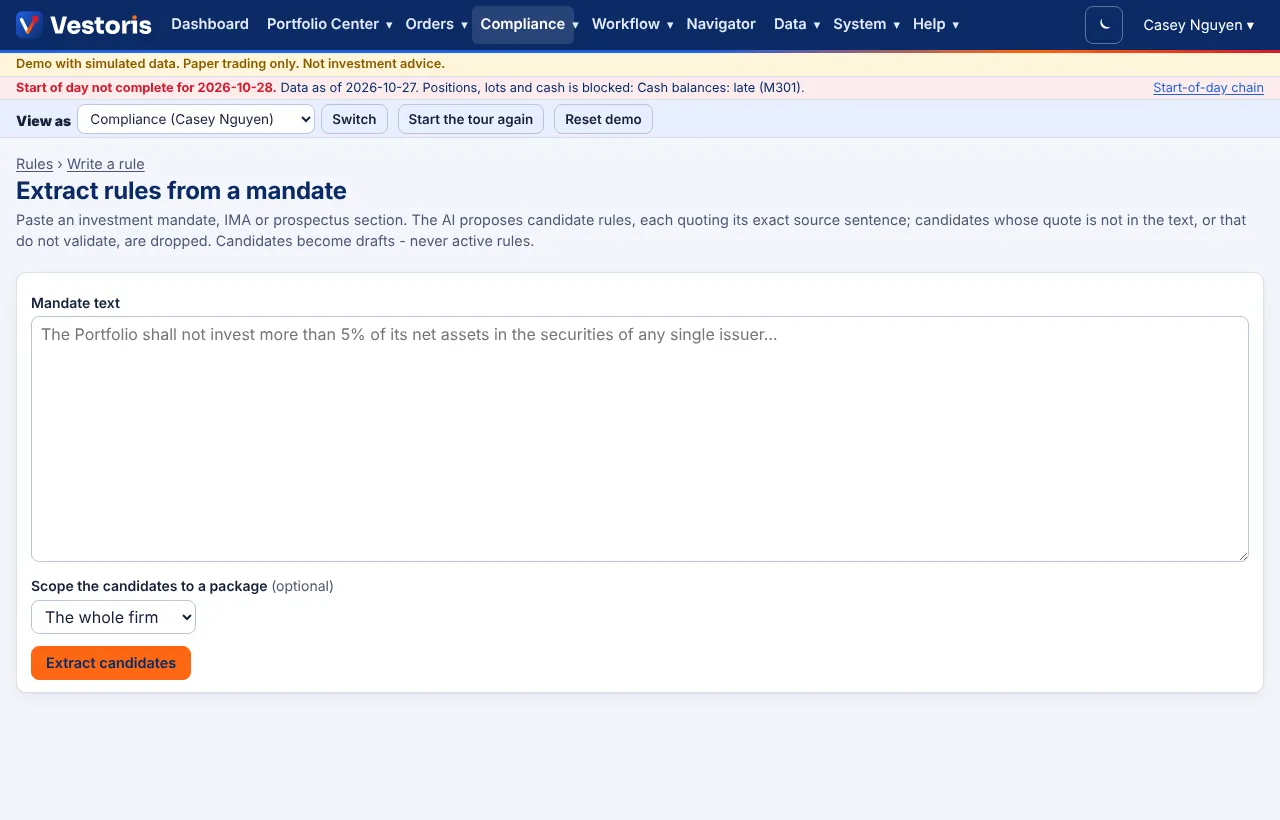Open the View as role dropdown
Screen dimensions: 1280x820
point(196,119)
